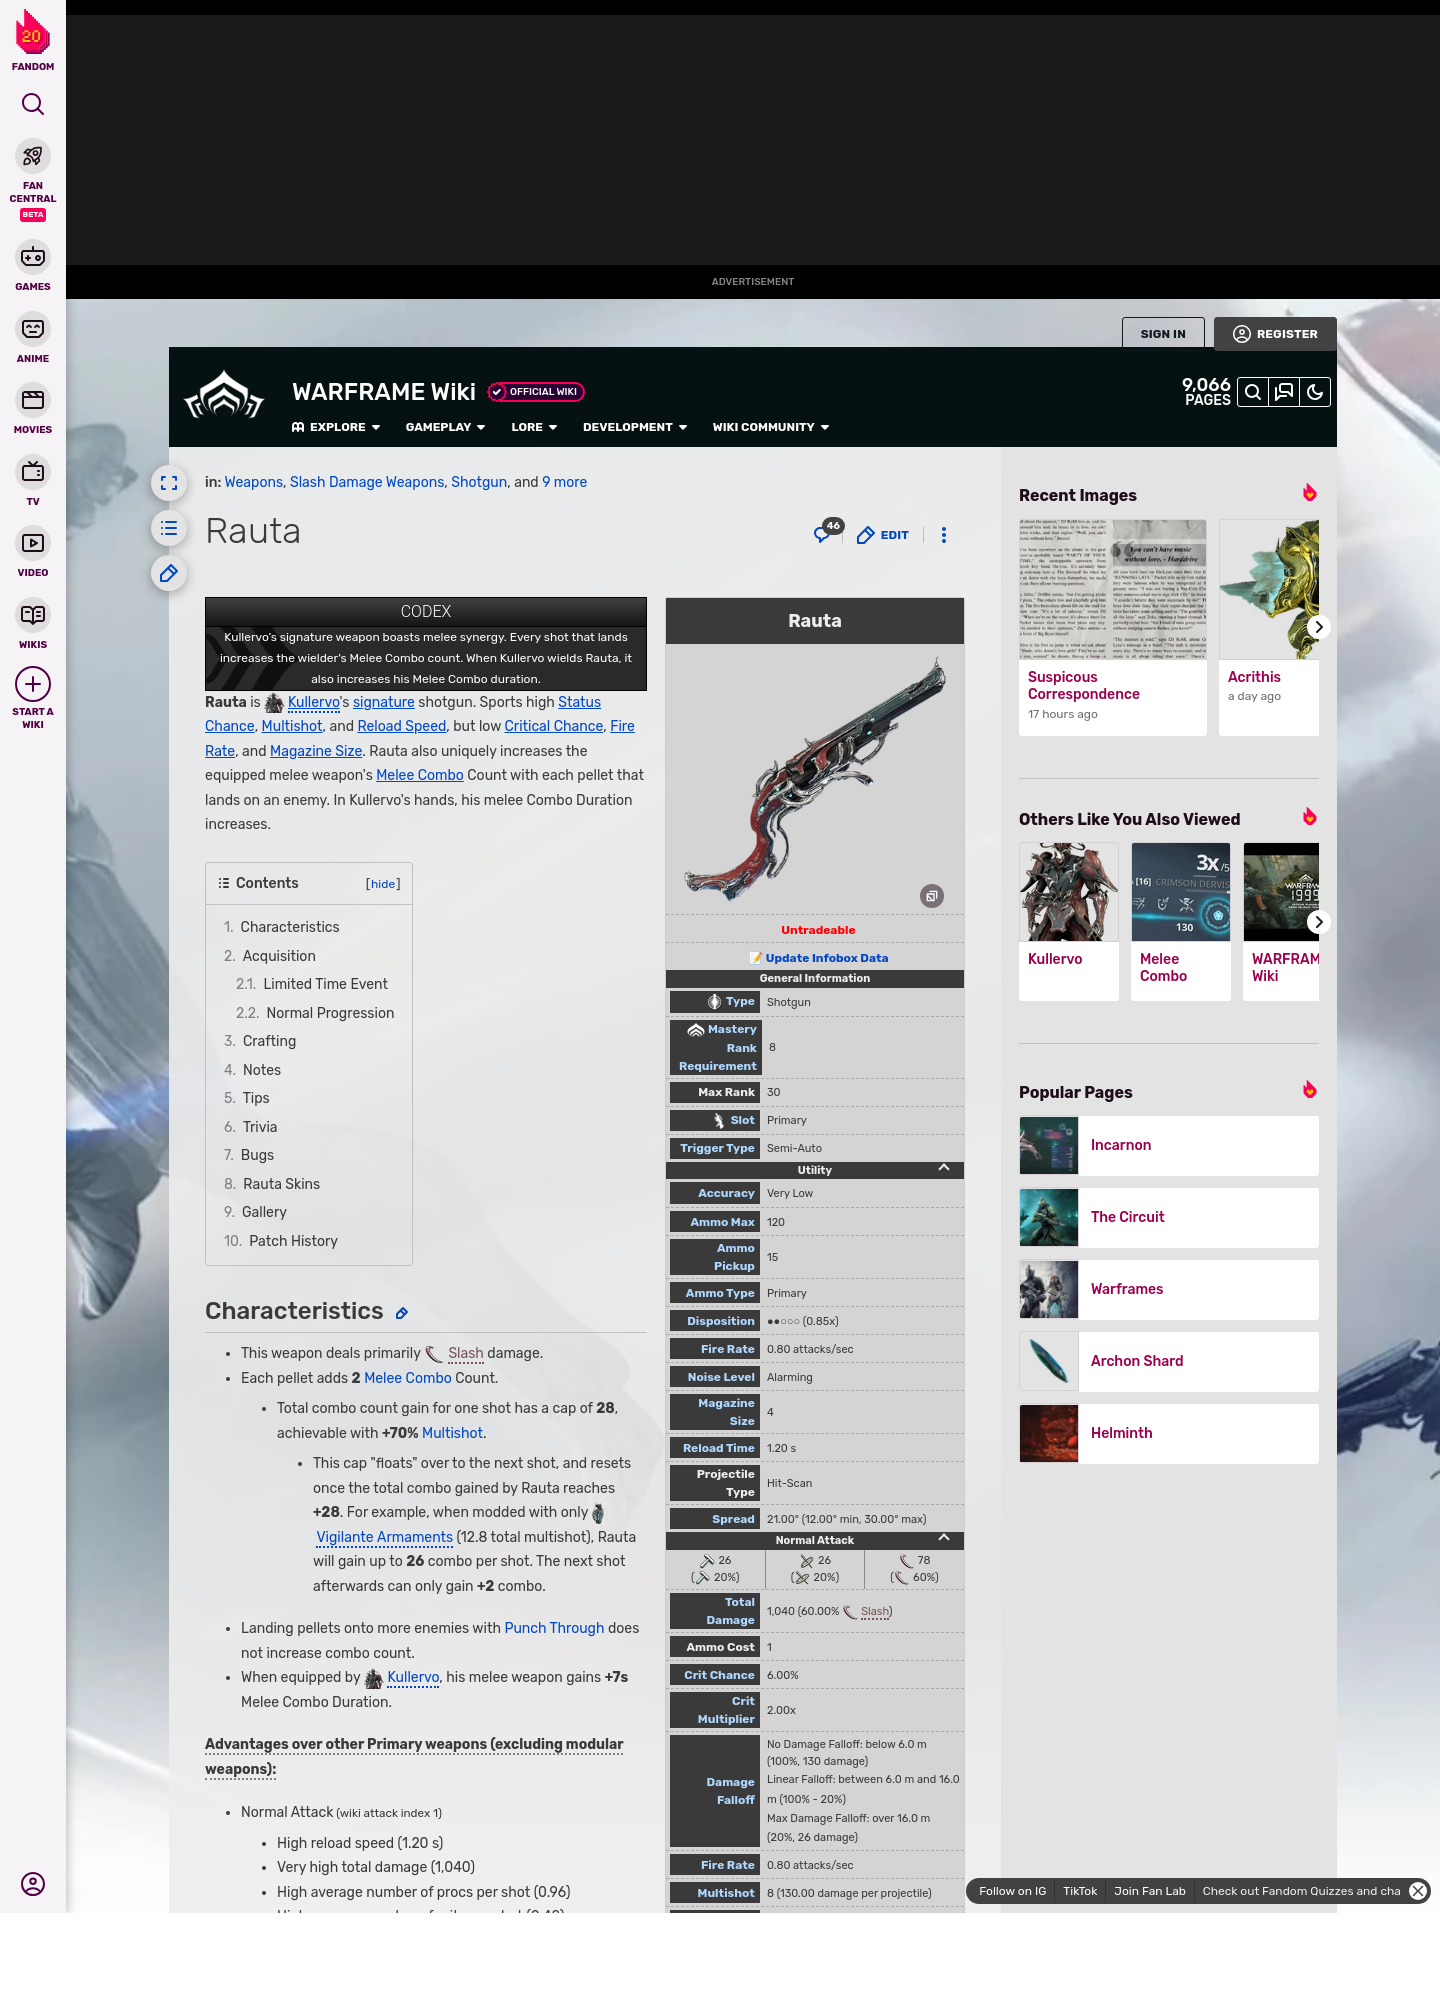Jump to Crafting in Contents
The image size is (1440, 2000).
270,1041
